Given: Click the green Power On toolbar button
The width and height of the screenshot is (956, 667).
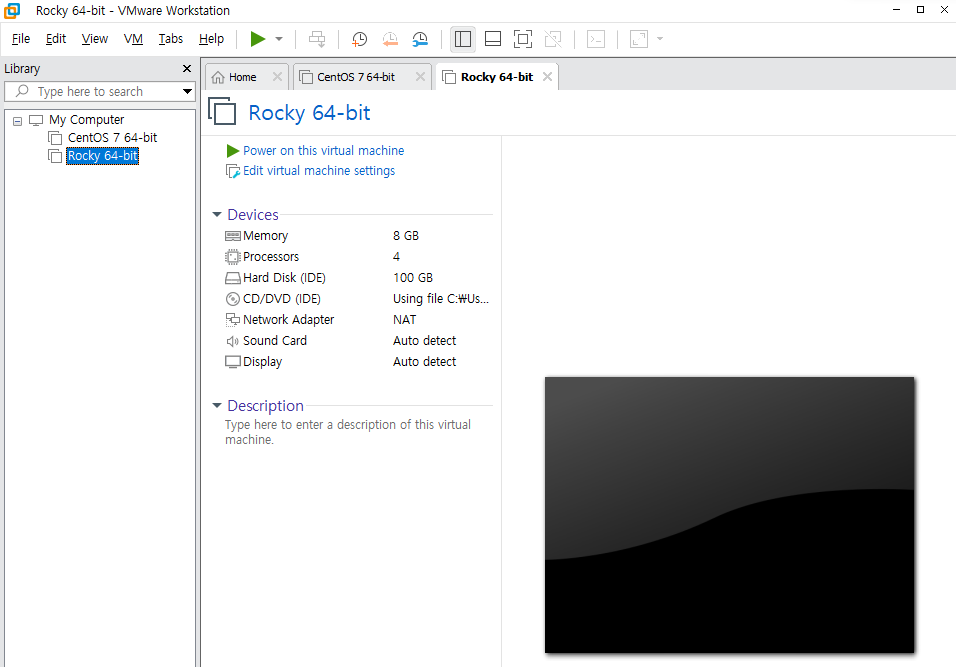Looking at the screenshot, I should [258, 39].
